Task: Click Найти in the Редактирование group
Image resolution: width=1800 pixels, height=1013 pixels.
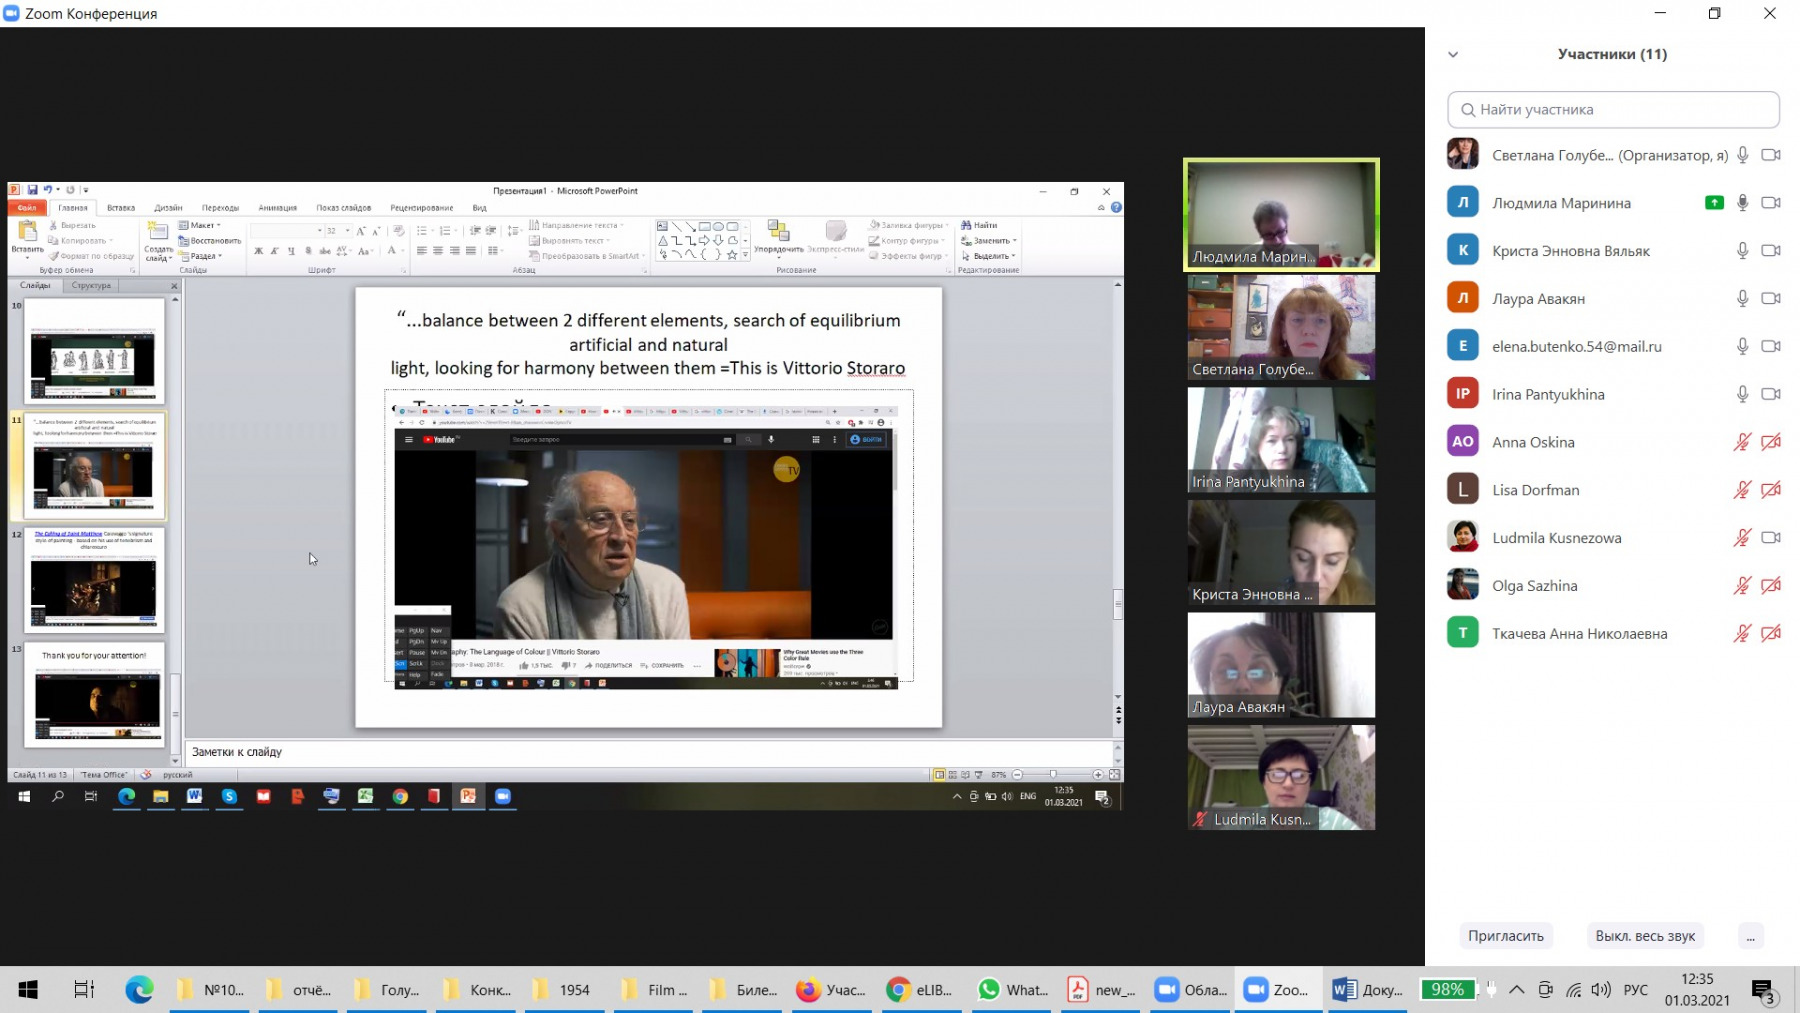Action: pyautogui.click(x=979, y=225)
